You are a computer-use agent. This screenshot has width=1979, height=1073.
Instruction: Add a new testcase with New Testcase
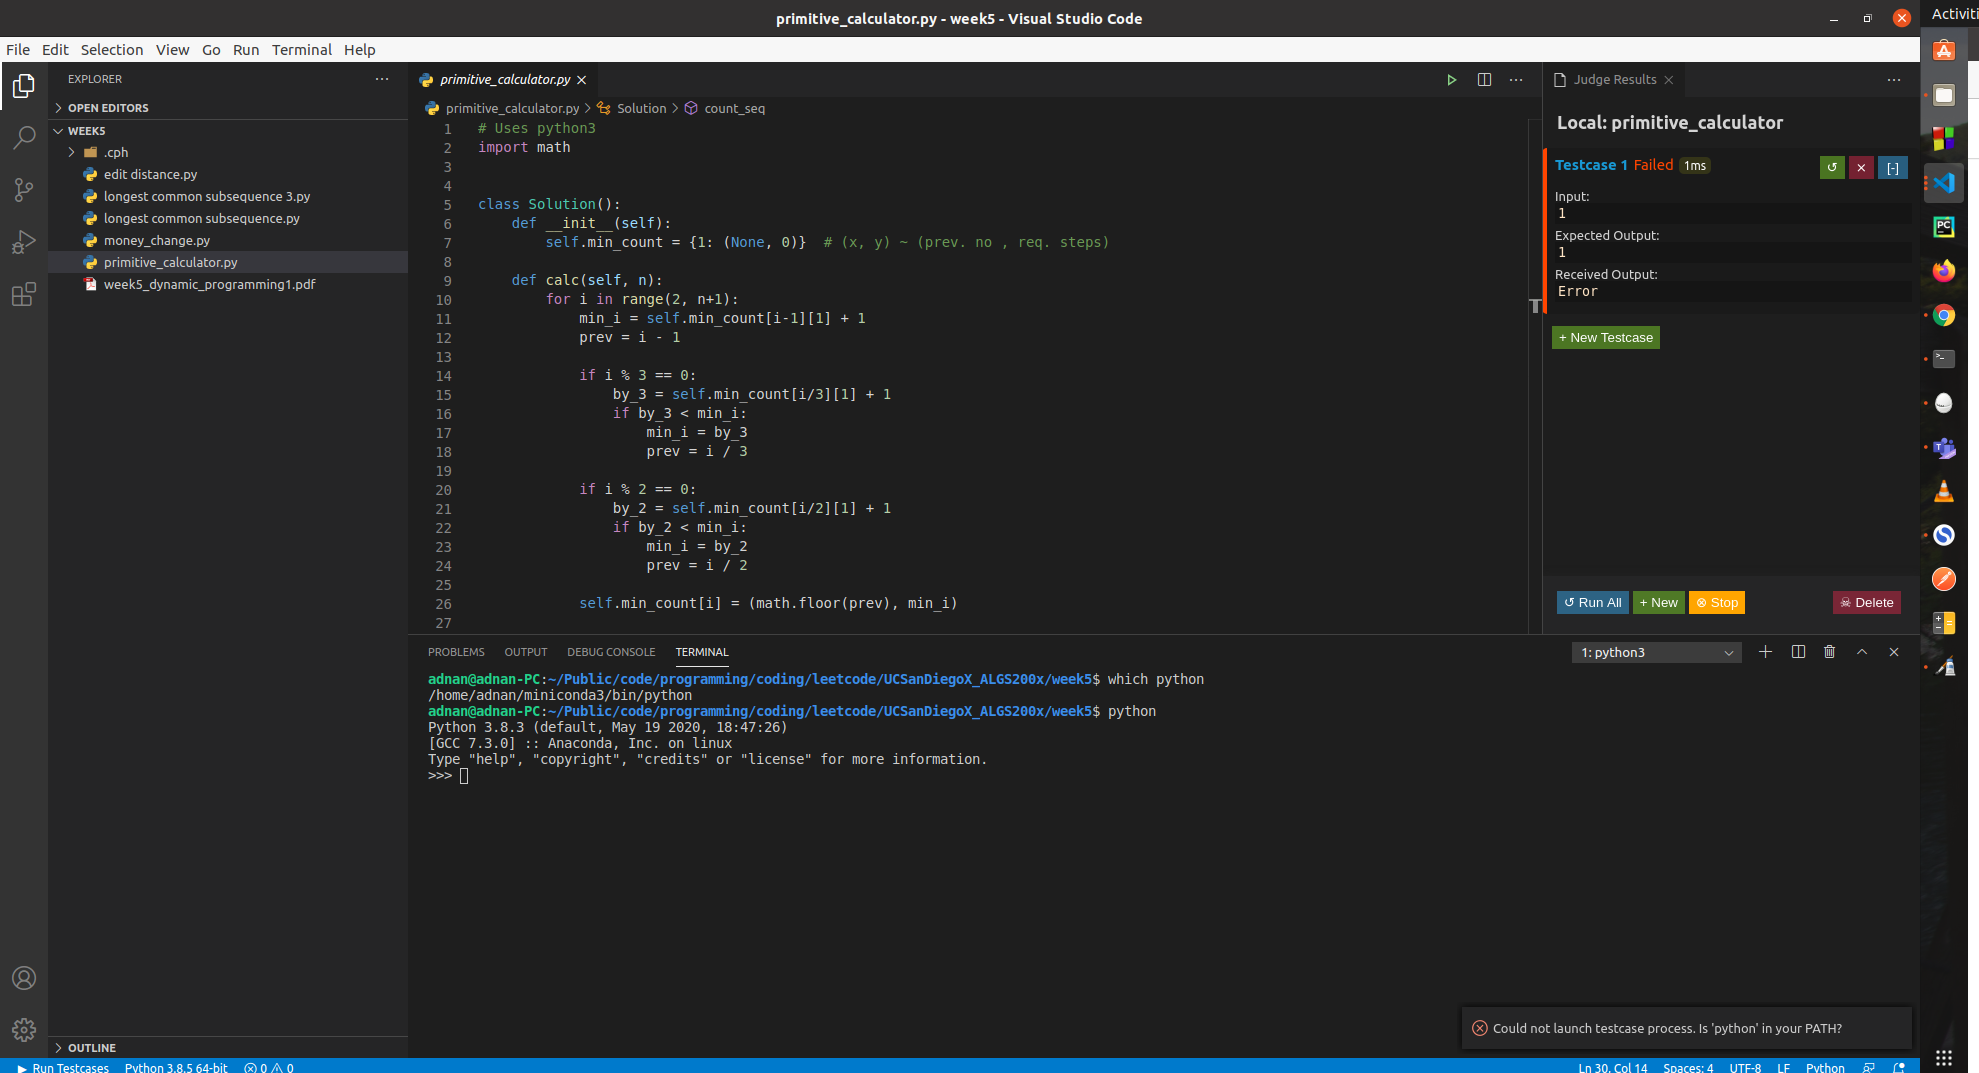tap(1605, 337)
